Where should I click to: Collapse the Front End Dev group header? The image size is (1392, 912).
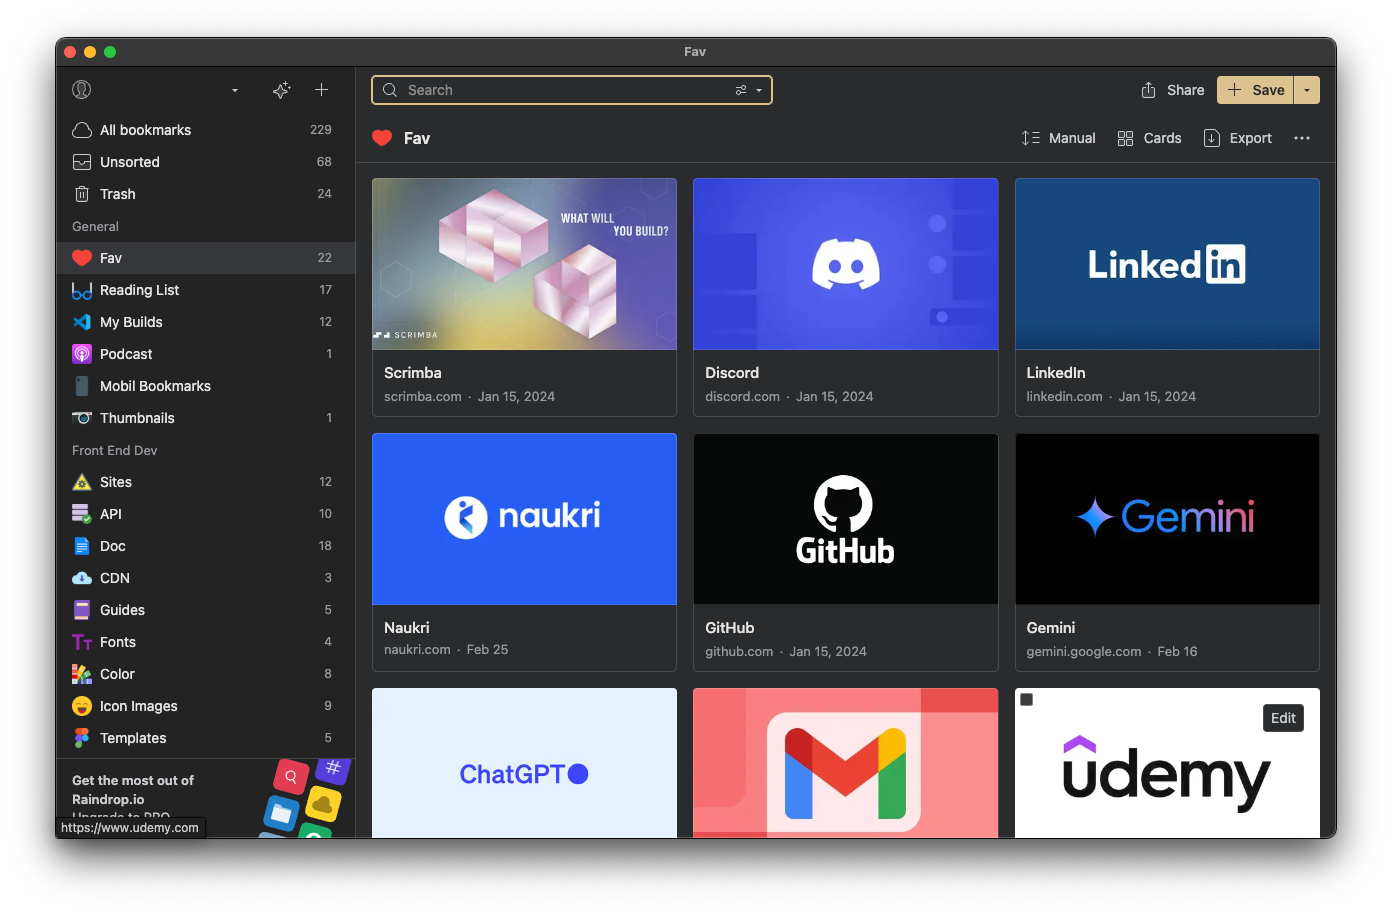(115, 451)
